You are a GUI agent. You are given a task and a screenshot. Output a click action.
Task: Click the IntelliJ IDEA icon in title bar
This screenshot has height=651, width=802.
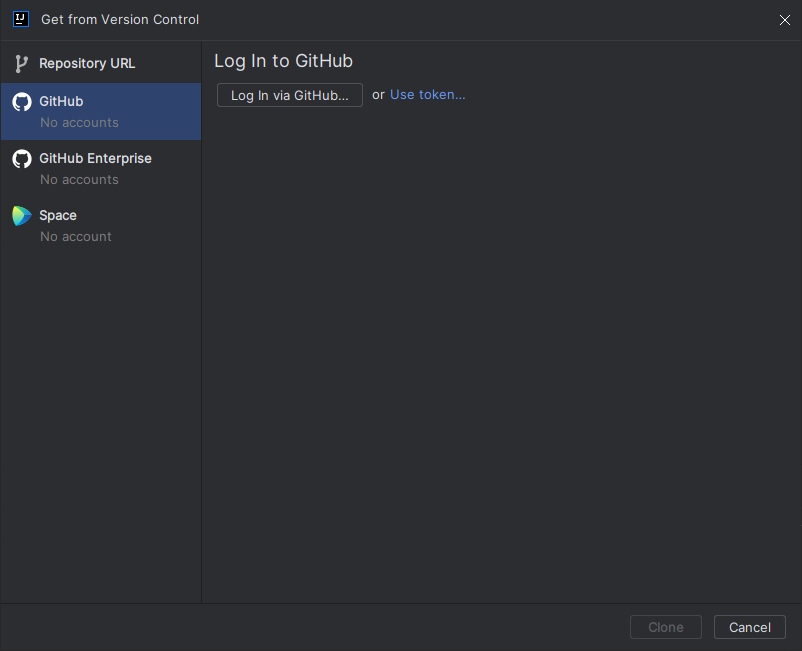coord(20,19)
